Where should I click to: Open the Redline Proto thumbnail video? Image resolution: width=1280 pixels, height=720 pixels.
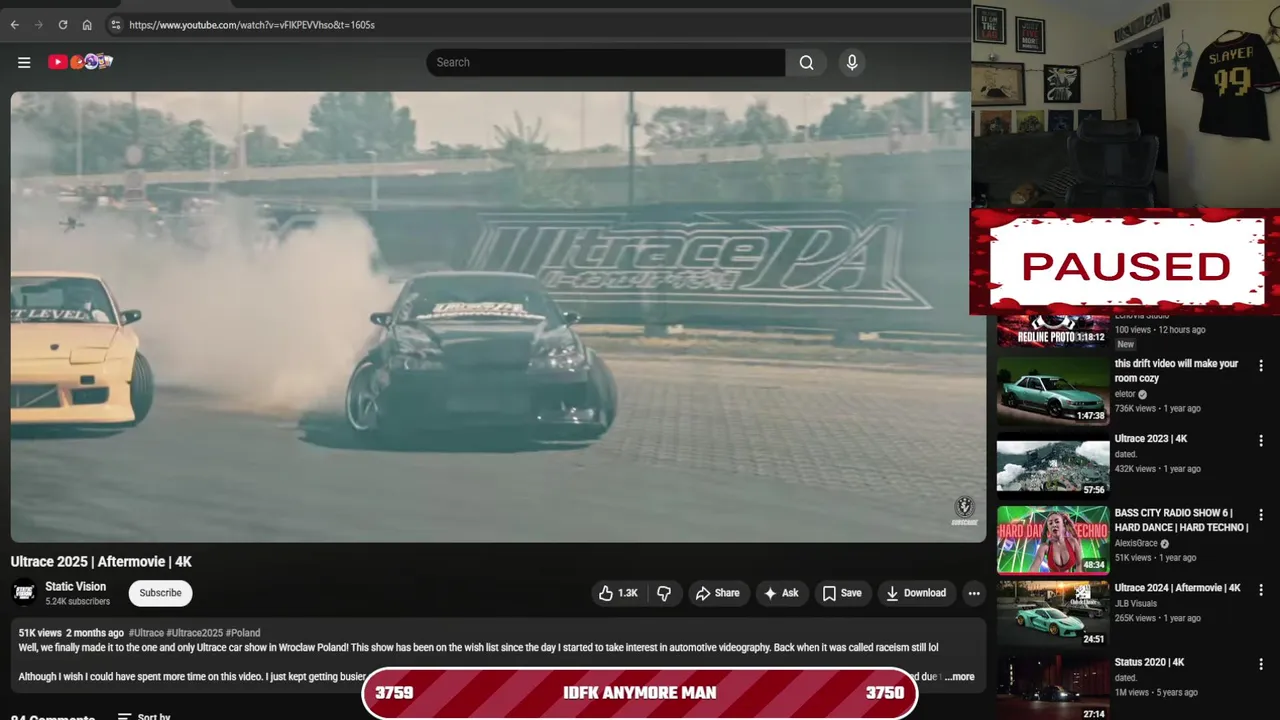(x=1053, y=331)
